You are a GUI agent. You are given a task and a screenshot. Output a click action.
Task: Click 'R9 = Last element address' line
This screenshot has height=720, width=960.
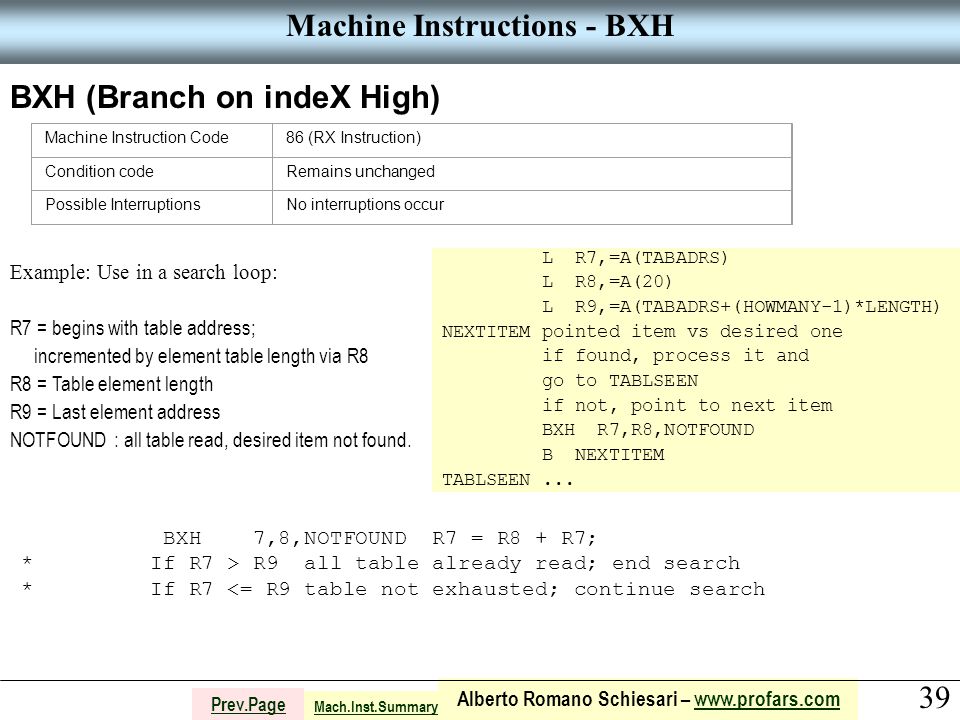(x=115, y=413)
